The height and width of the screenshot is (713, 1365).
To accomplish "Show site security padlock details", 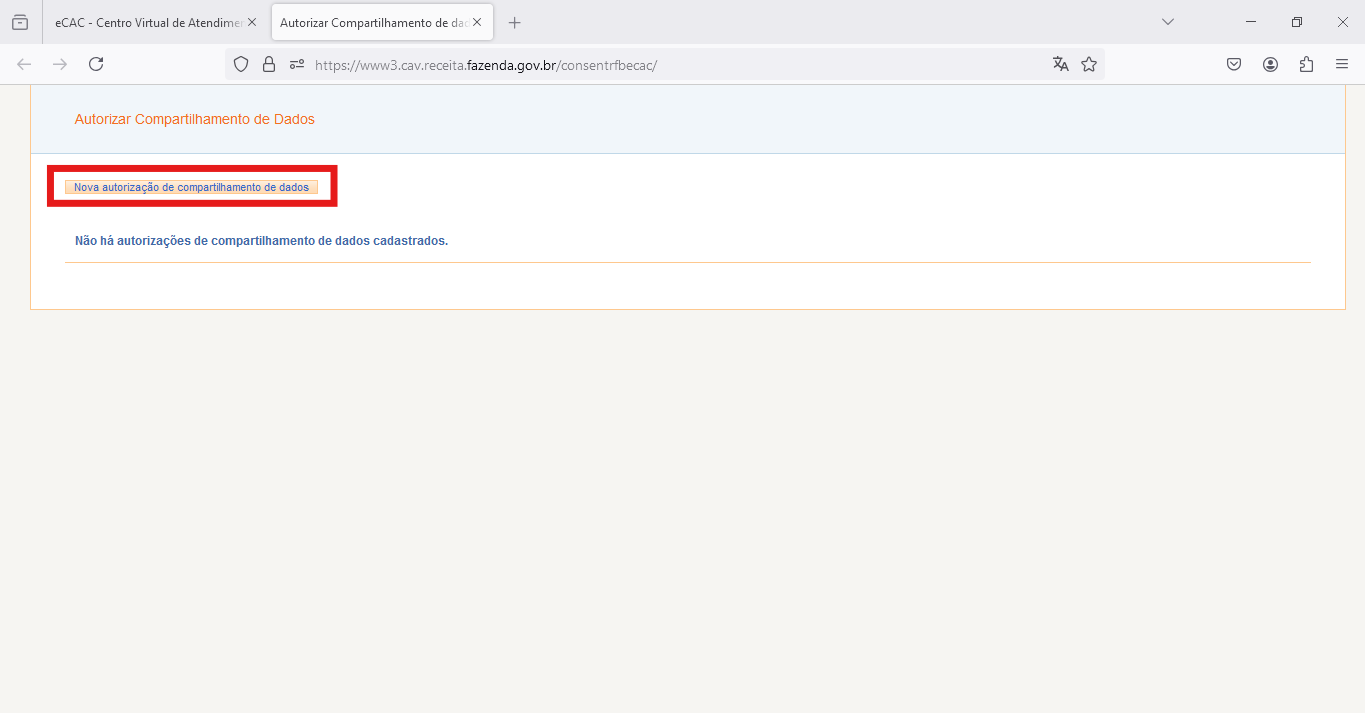I will click(x=268, y=64).
